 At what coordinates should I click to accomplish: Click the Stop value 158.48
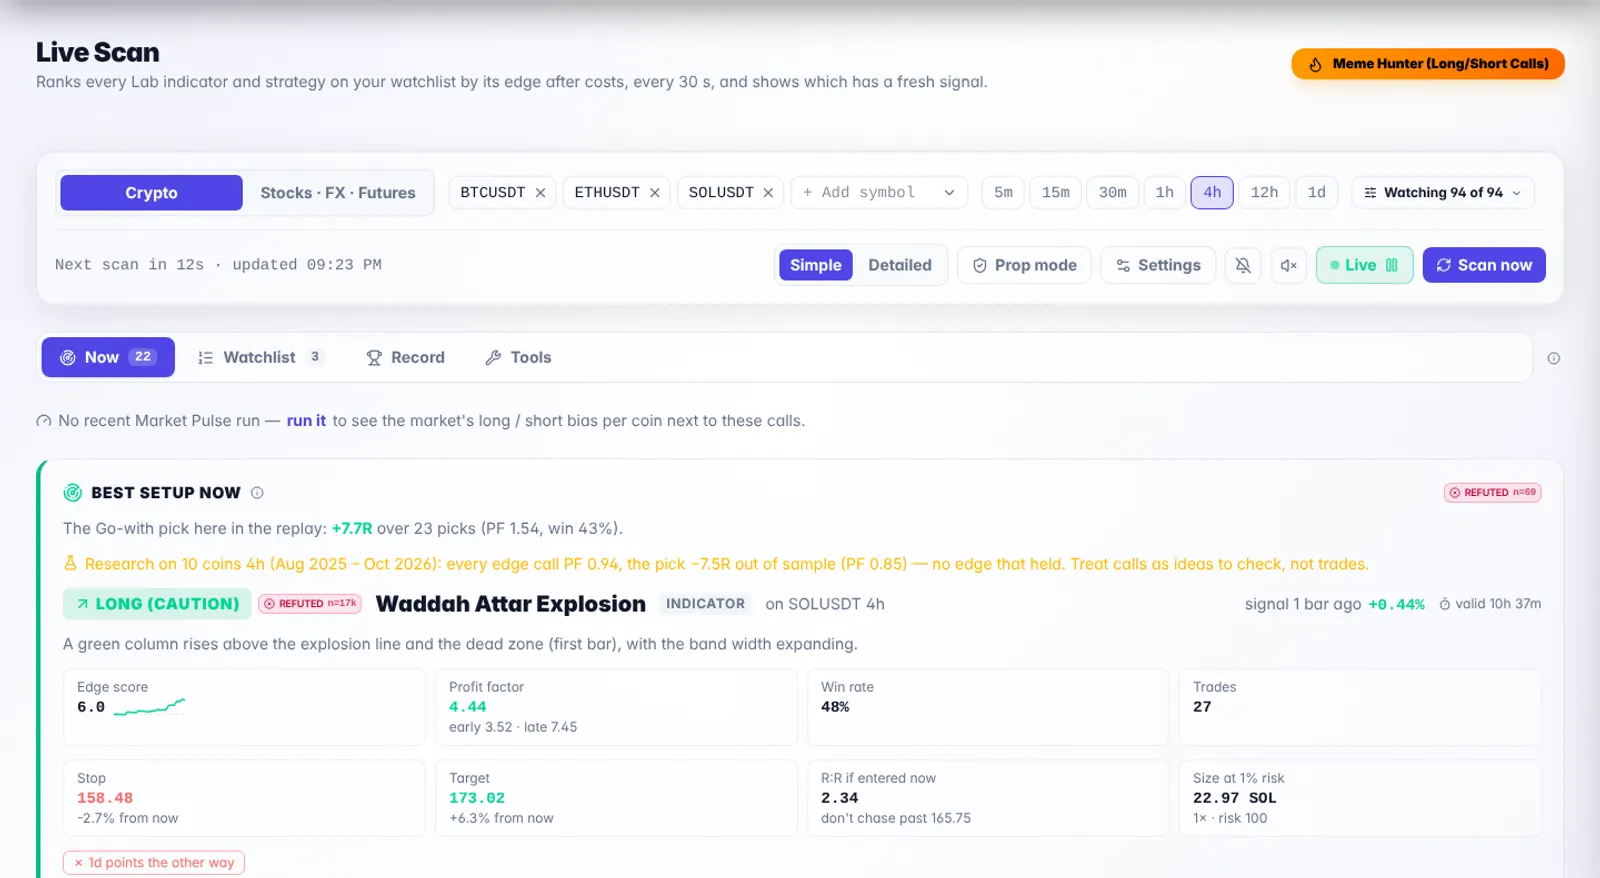click(x=105, y=798)
